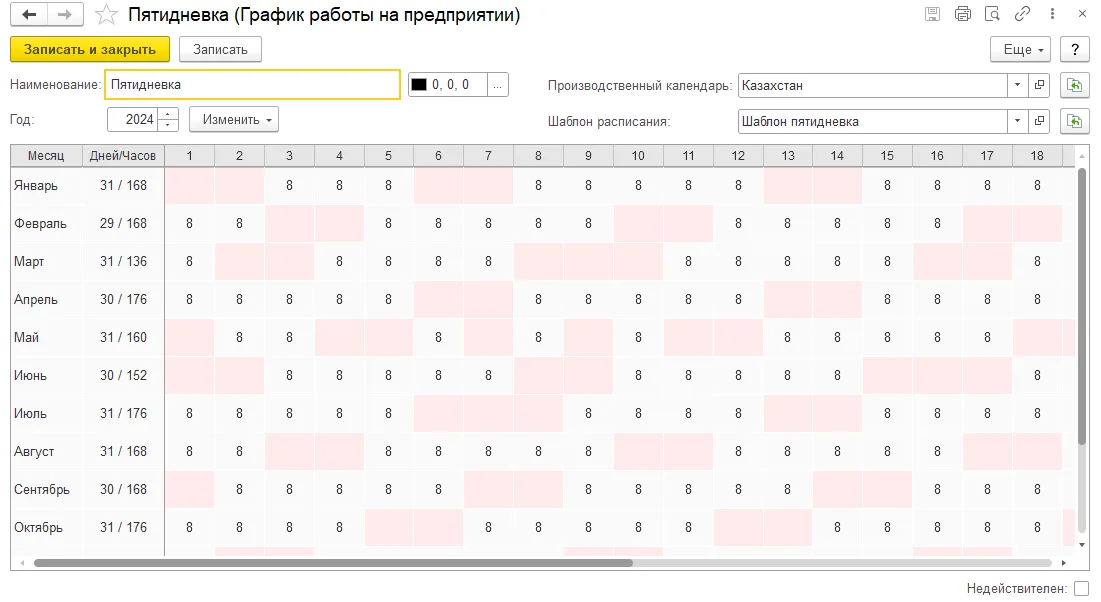Select the Август row

tap(543, 451)
